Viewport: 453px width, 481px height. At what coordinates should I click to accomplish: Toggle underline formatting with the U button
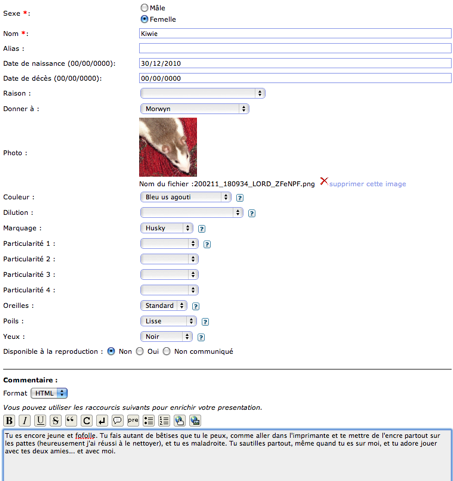40,421
